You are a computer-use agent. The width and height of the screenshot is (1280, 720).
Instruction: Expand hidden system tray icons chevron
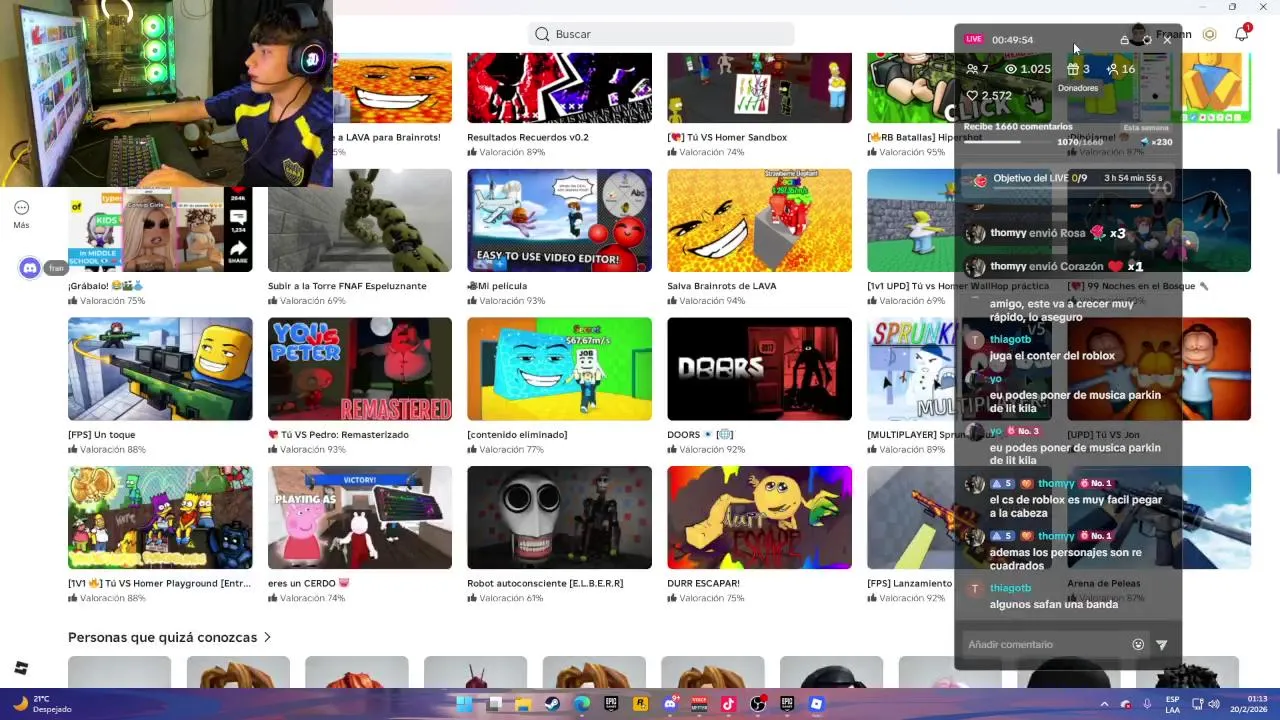tap(1104, 704)
